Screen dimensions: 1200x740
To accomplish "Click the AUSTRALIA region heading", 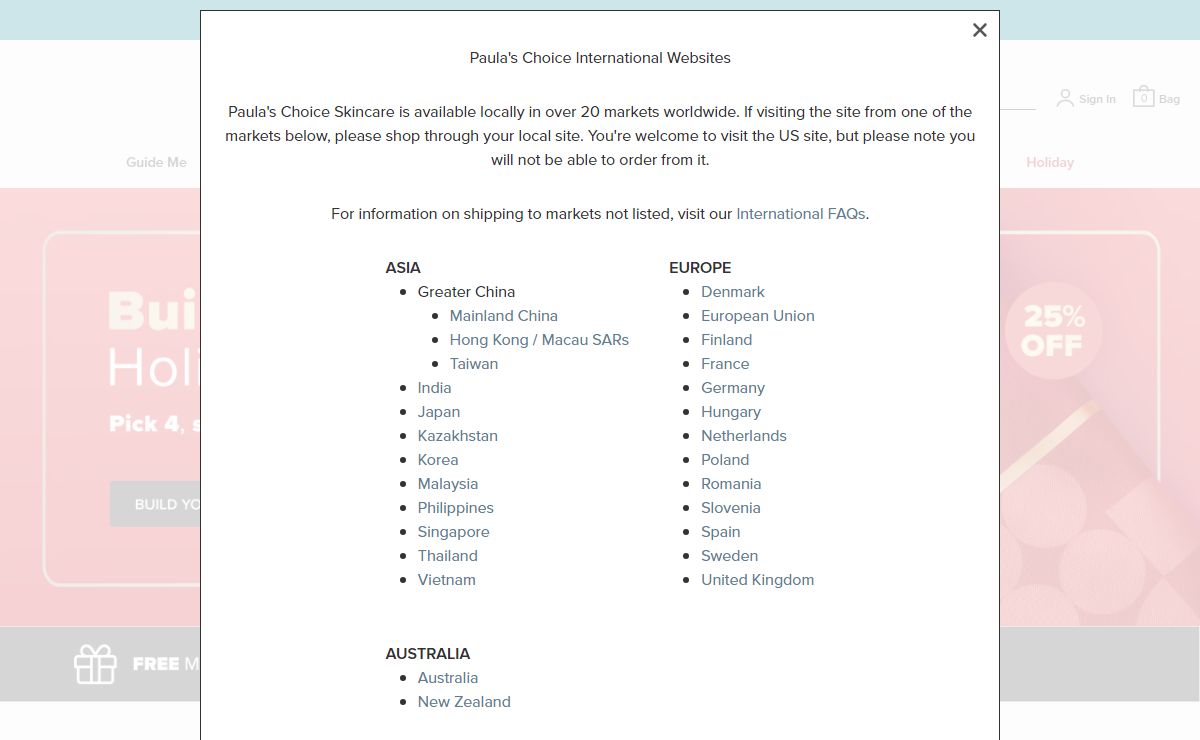I will click(x=428, y=654).
